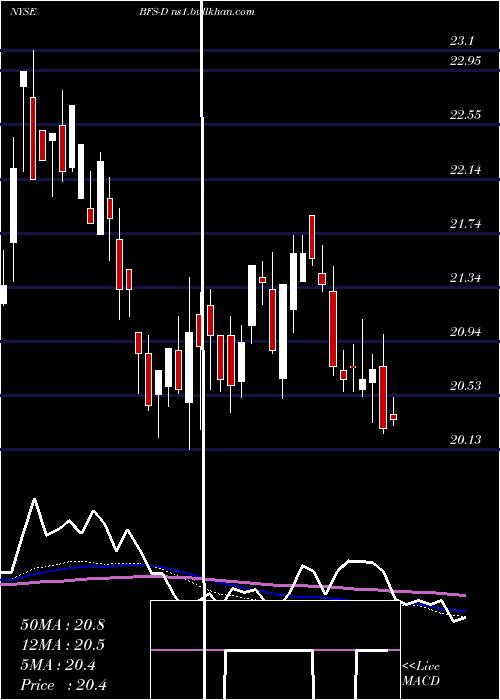Click the BFS-D ns1.bullkhan.com title text
The image size is (500, 700).
pyautogui.click(x=196, y=12)
